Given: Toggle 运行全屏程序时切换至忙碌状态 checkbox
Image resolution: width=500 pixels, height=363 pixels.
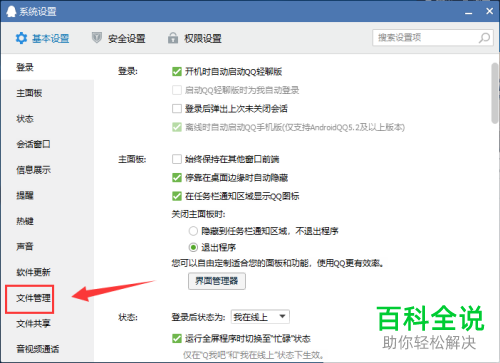Looking at the screenshot, I should coord(177,339).
